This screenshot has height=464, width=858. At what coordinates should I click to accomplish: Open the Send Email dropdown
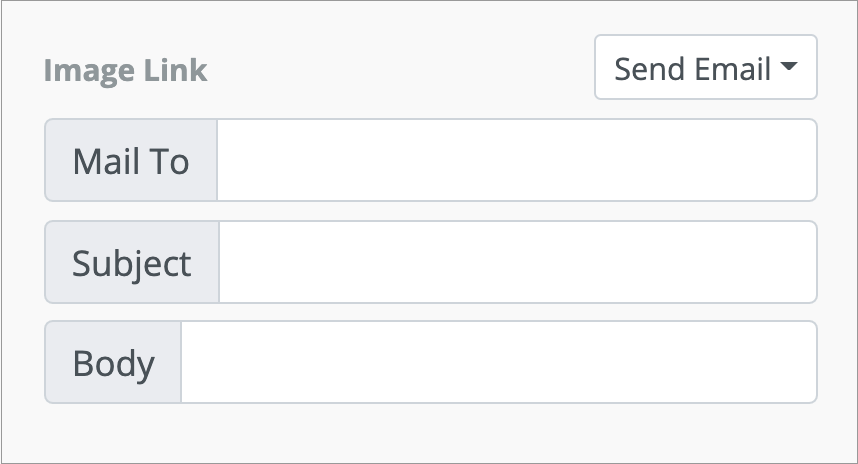pyautogui.click(x=705, y=68)
